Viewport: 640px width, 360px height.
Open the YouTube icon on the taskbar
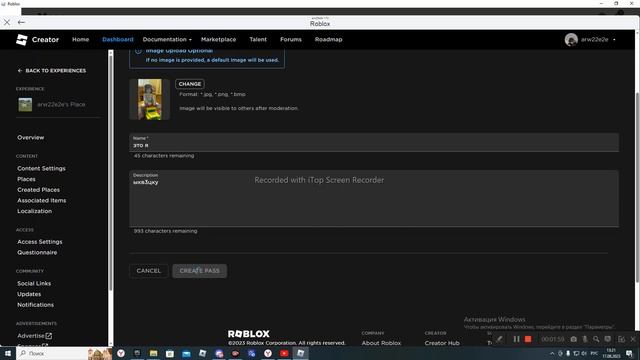(284, 353)
